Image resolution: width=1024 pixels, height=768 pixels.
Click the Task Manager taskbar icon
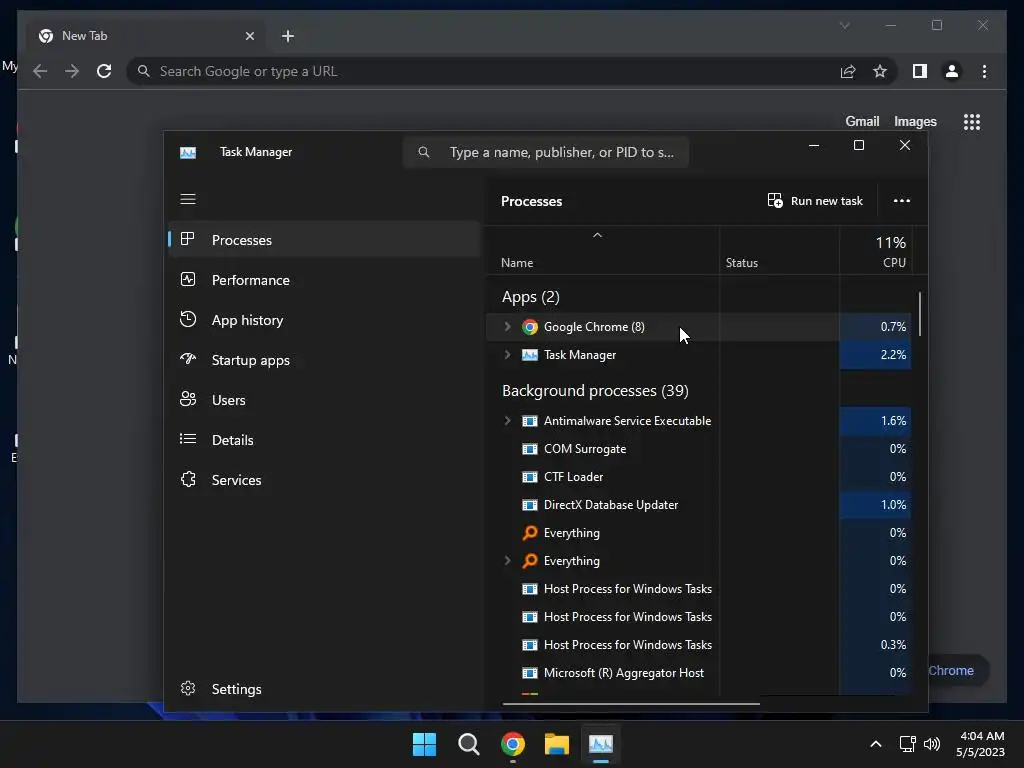tap(601, 744)
